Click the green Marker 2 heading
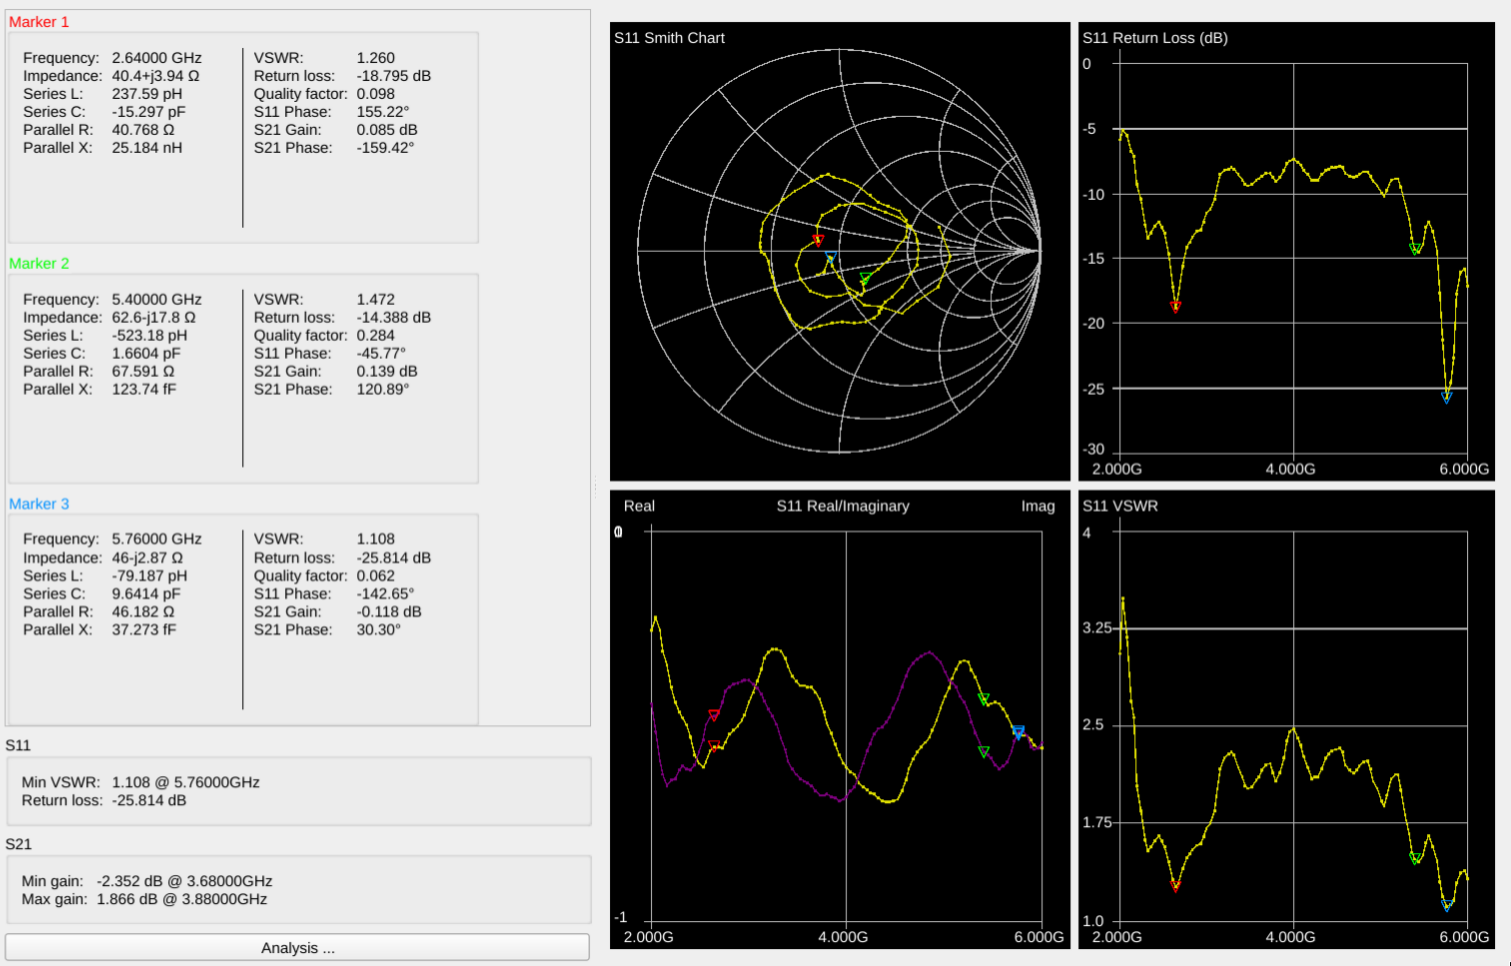Viewport: 1511px width, 966px height. (39, 263)
